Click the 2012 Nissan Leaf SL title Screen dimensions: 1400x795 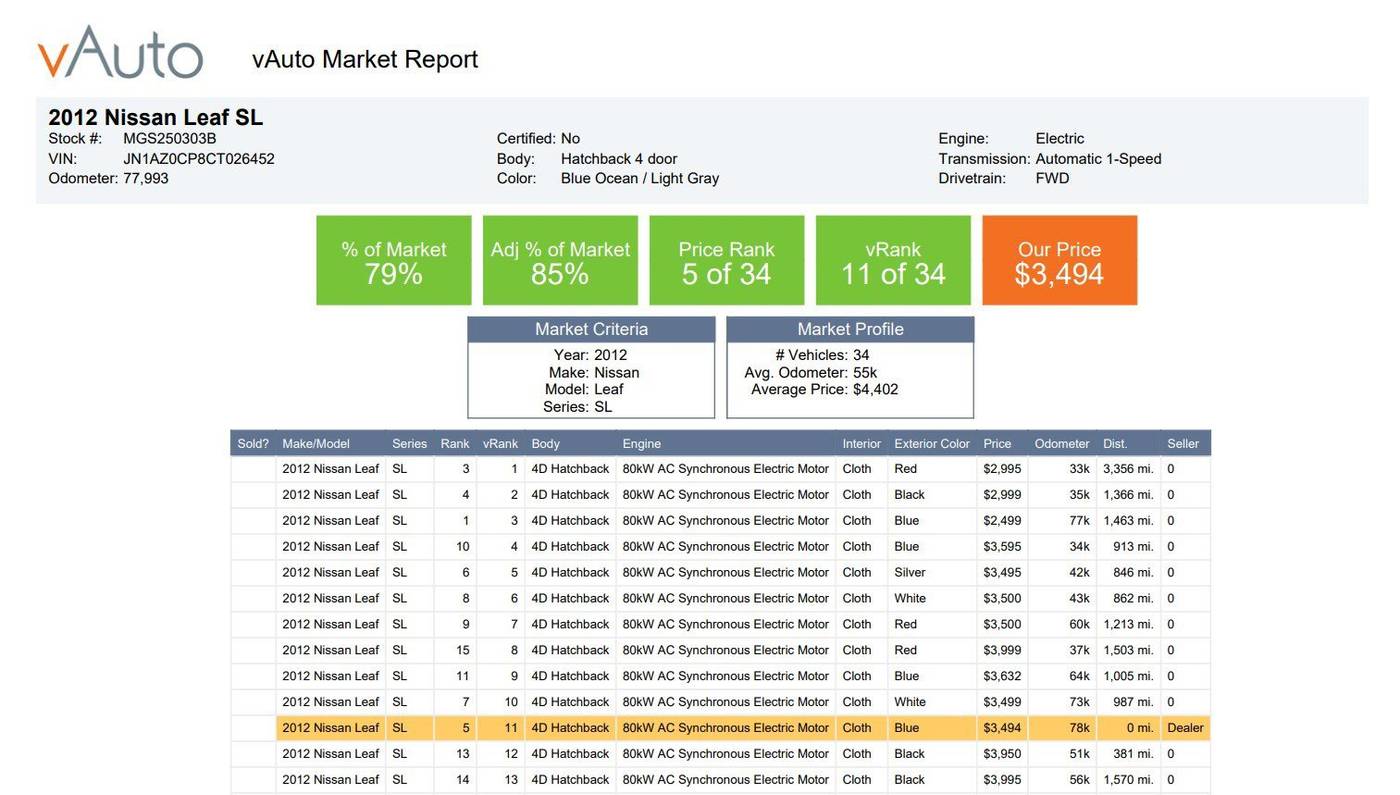point(156,117)
